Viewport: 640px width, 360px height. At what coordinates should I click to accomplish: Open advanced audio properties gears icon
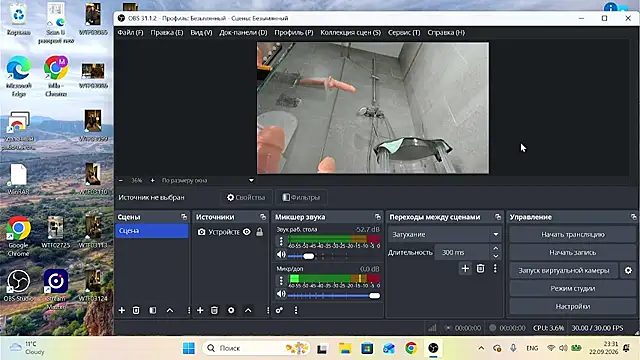(x=279, y=310)
